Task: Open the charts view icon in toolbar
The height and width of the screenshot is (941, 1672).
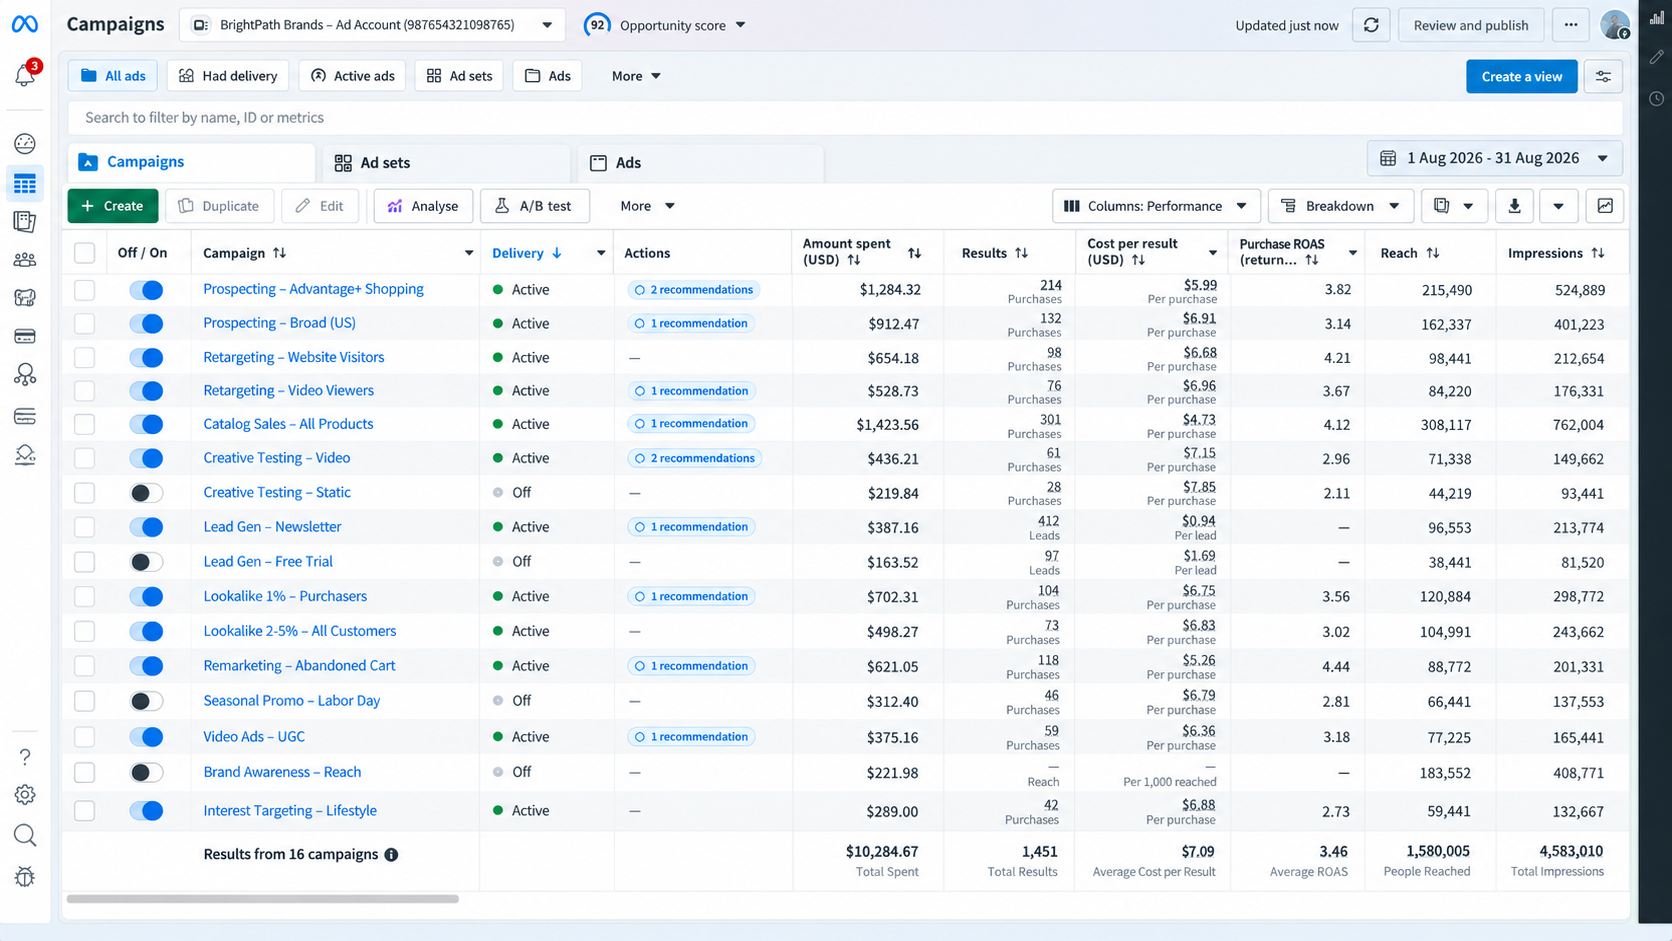Action: tap(1605, 206)
